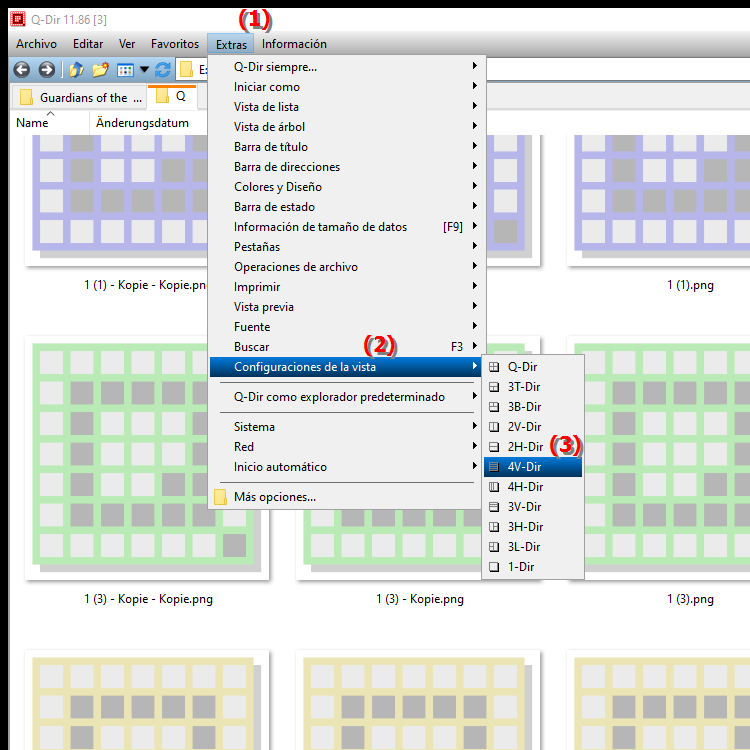Expand the Iniciar como submenu
Image resolution: width=750 pixels, height=750 pixels.
[346, 87]
